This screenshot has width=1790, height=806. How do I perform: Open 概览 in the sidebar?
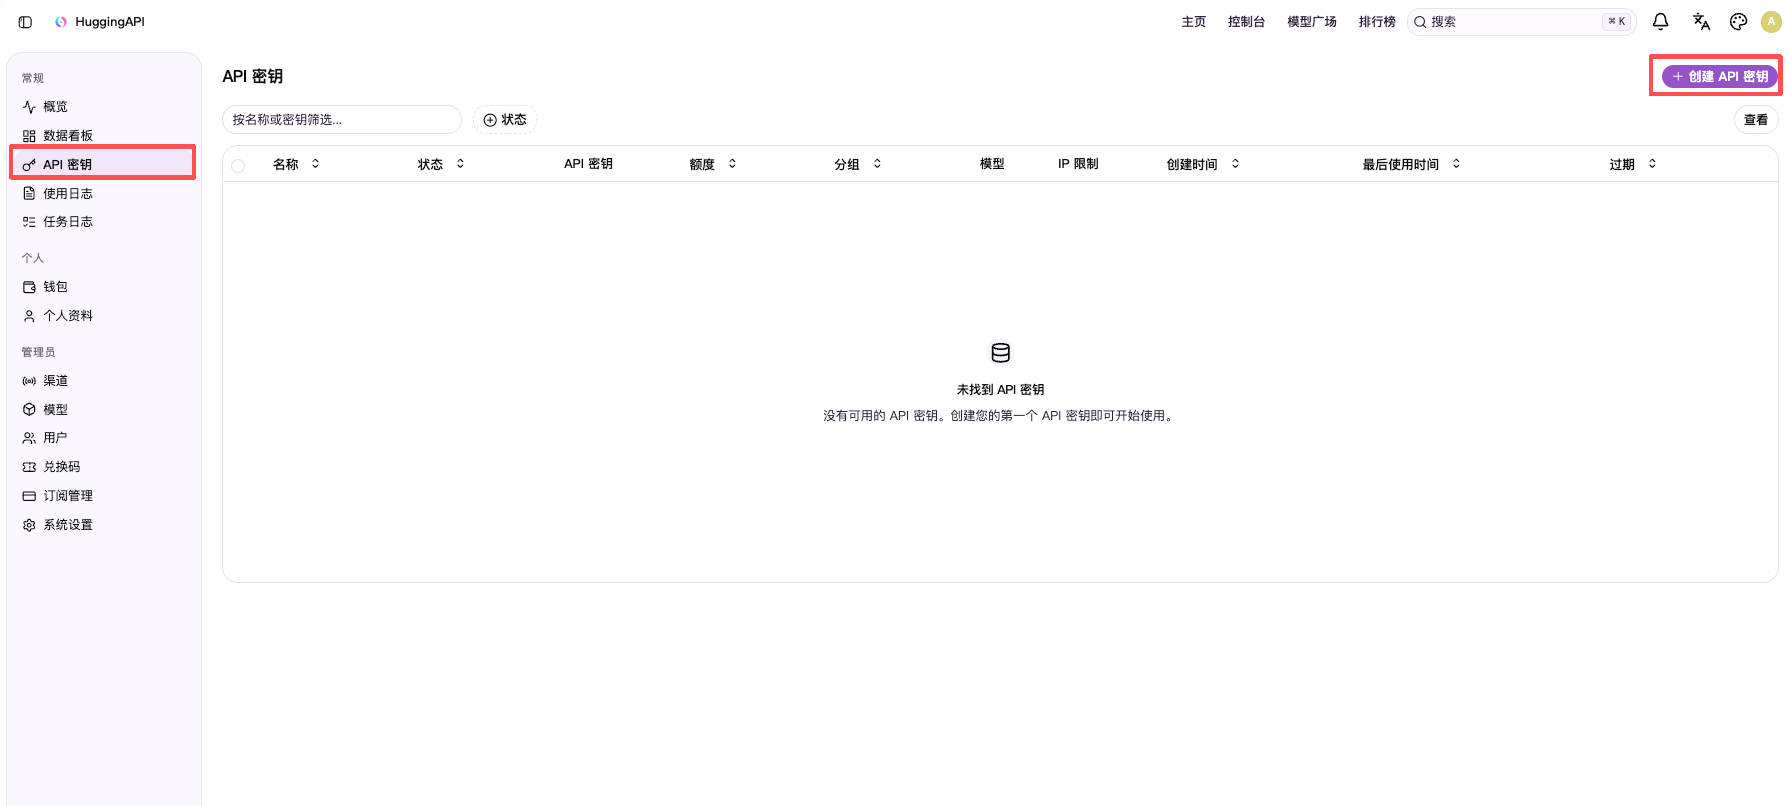pyautogui.click(x=104, y=107)
